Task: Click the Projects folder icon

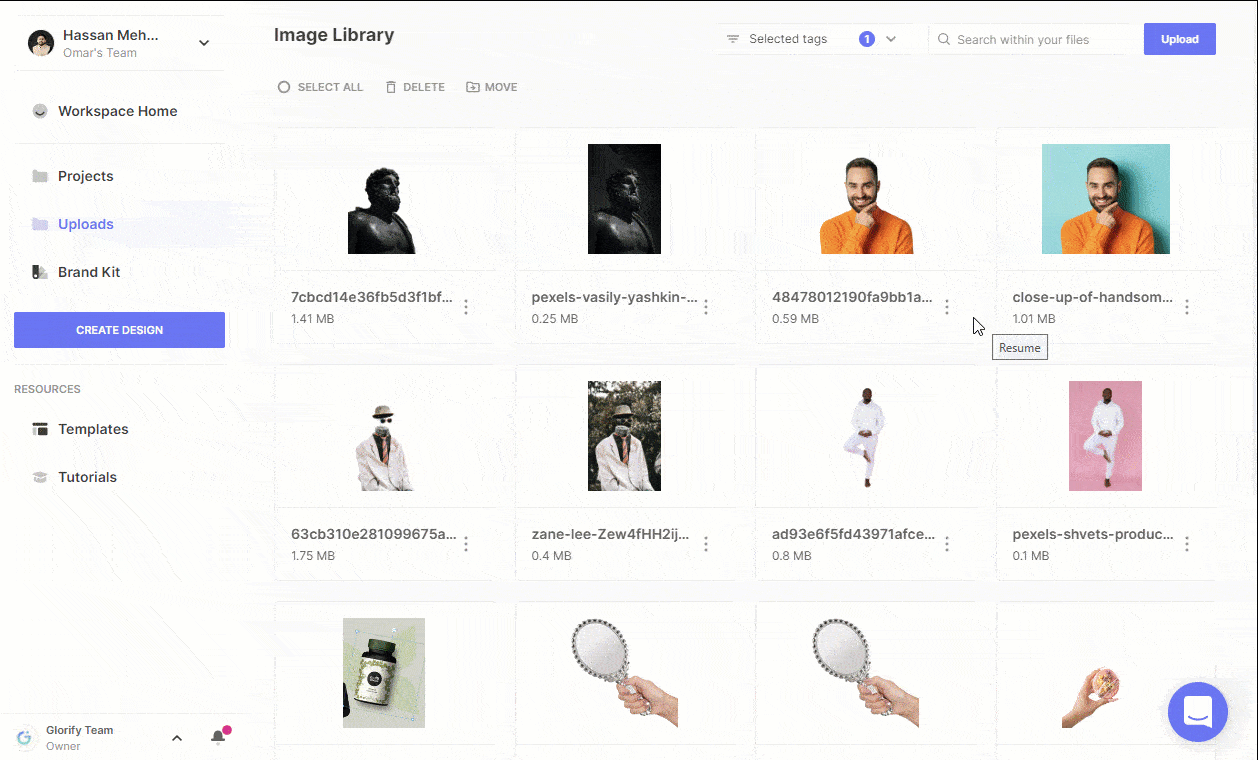Action: pyautogui.click(x=40, y=176)
